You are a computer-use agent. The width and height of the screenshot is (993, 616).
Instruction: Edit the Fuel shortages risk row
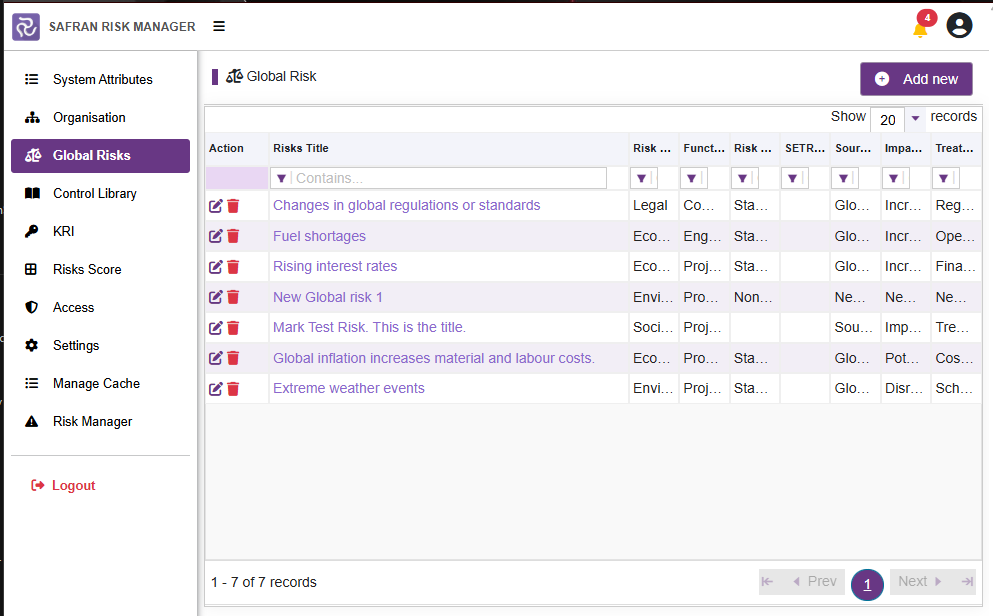coord(215,236)
